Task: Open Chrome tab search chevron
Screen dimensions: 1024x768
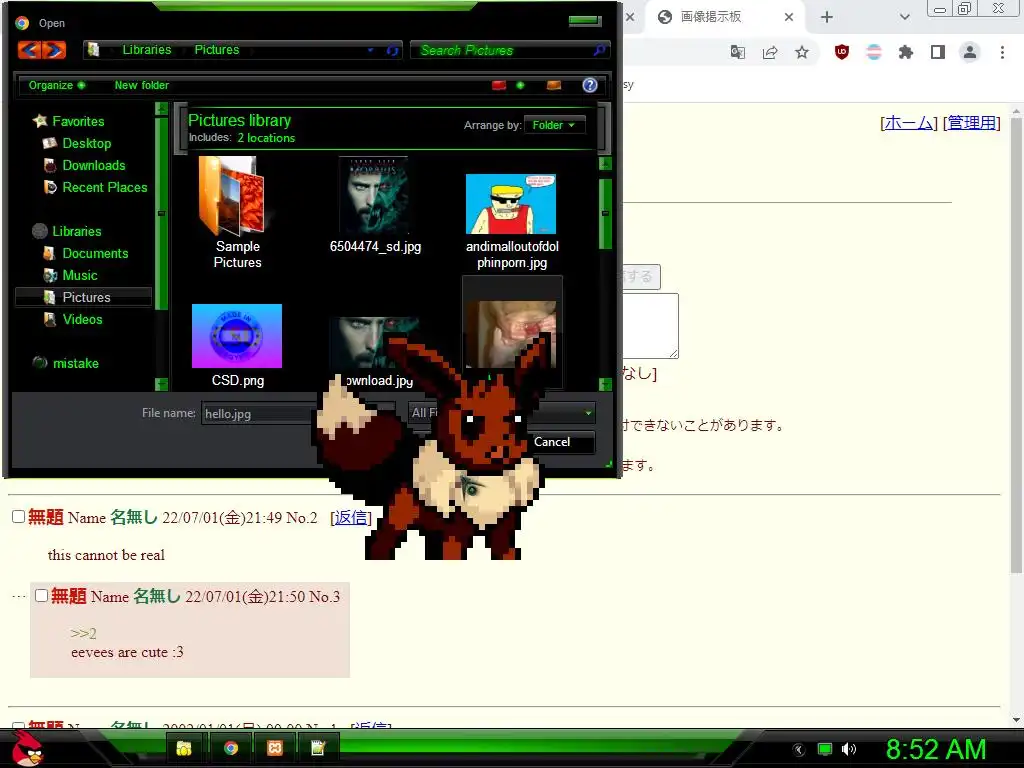Action: (904, 17)
